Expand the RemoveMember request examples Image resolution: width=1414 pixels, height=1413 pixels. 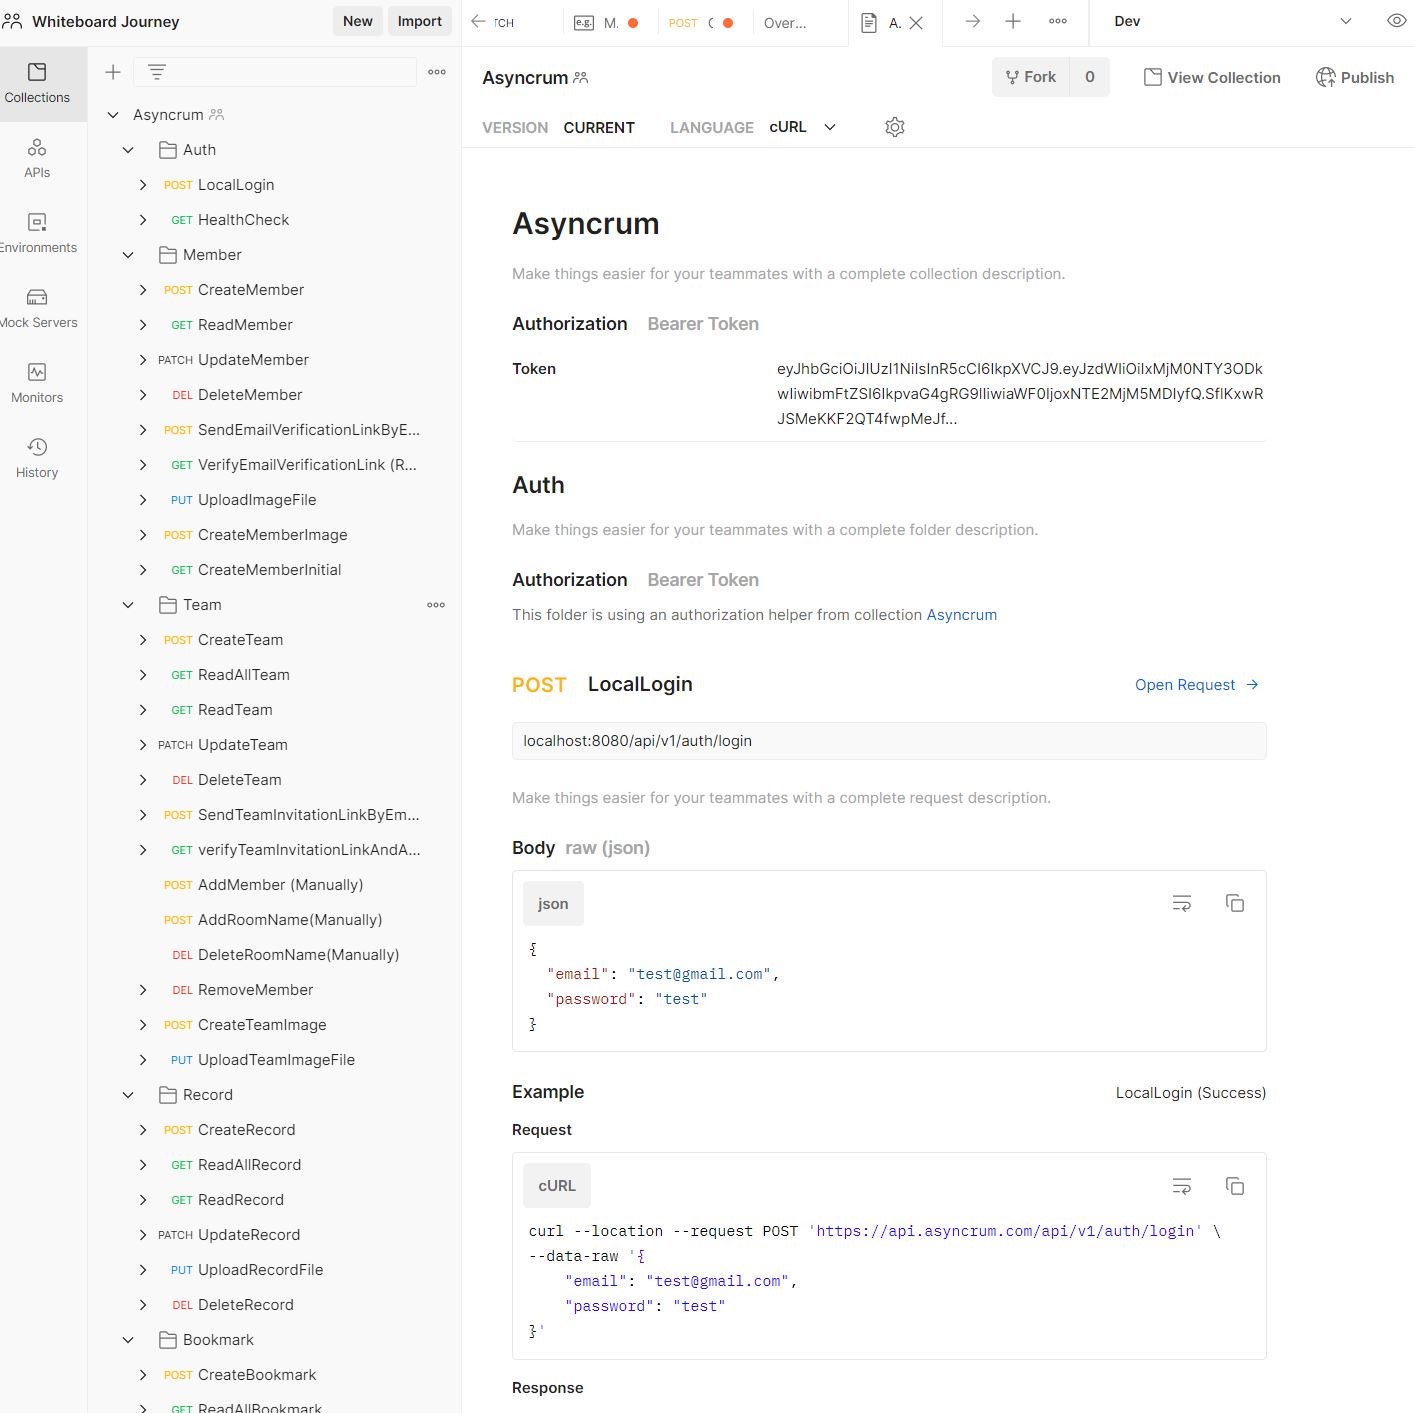pyautogui.click(x=143, y=990)
